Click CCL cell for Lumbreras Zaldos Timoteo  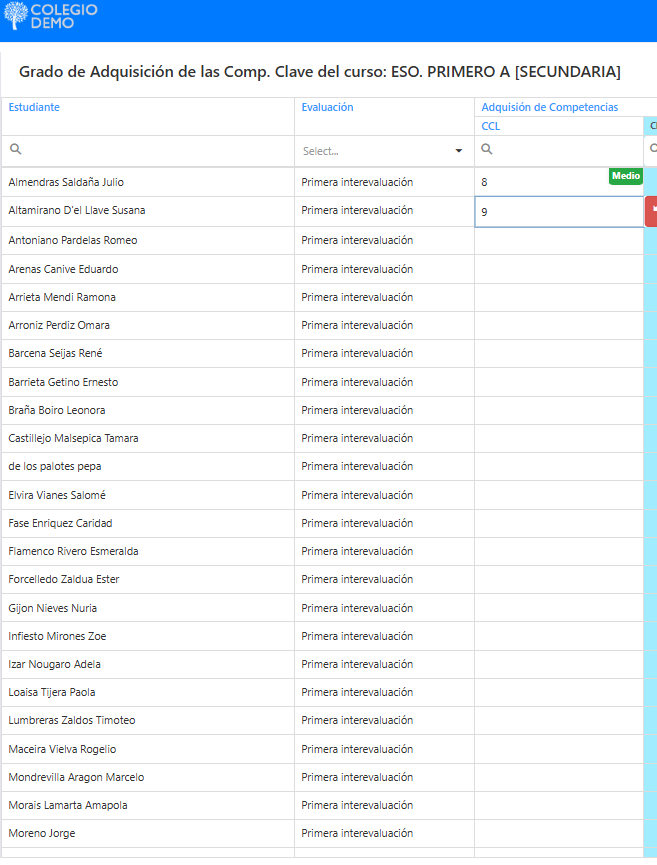(x=557, y=720)
